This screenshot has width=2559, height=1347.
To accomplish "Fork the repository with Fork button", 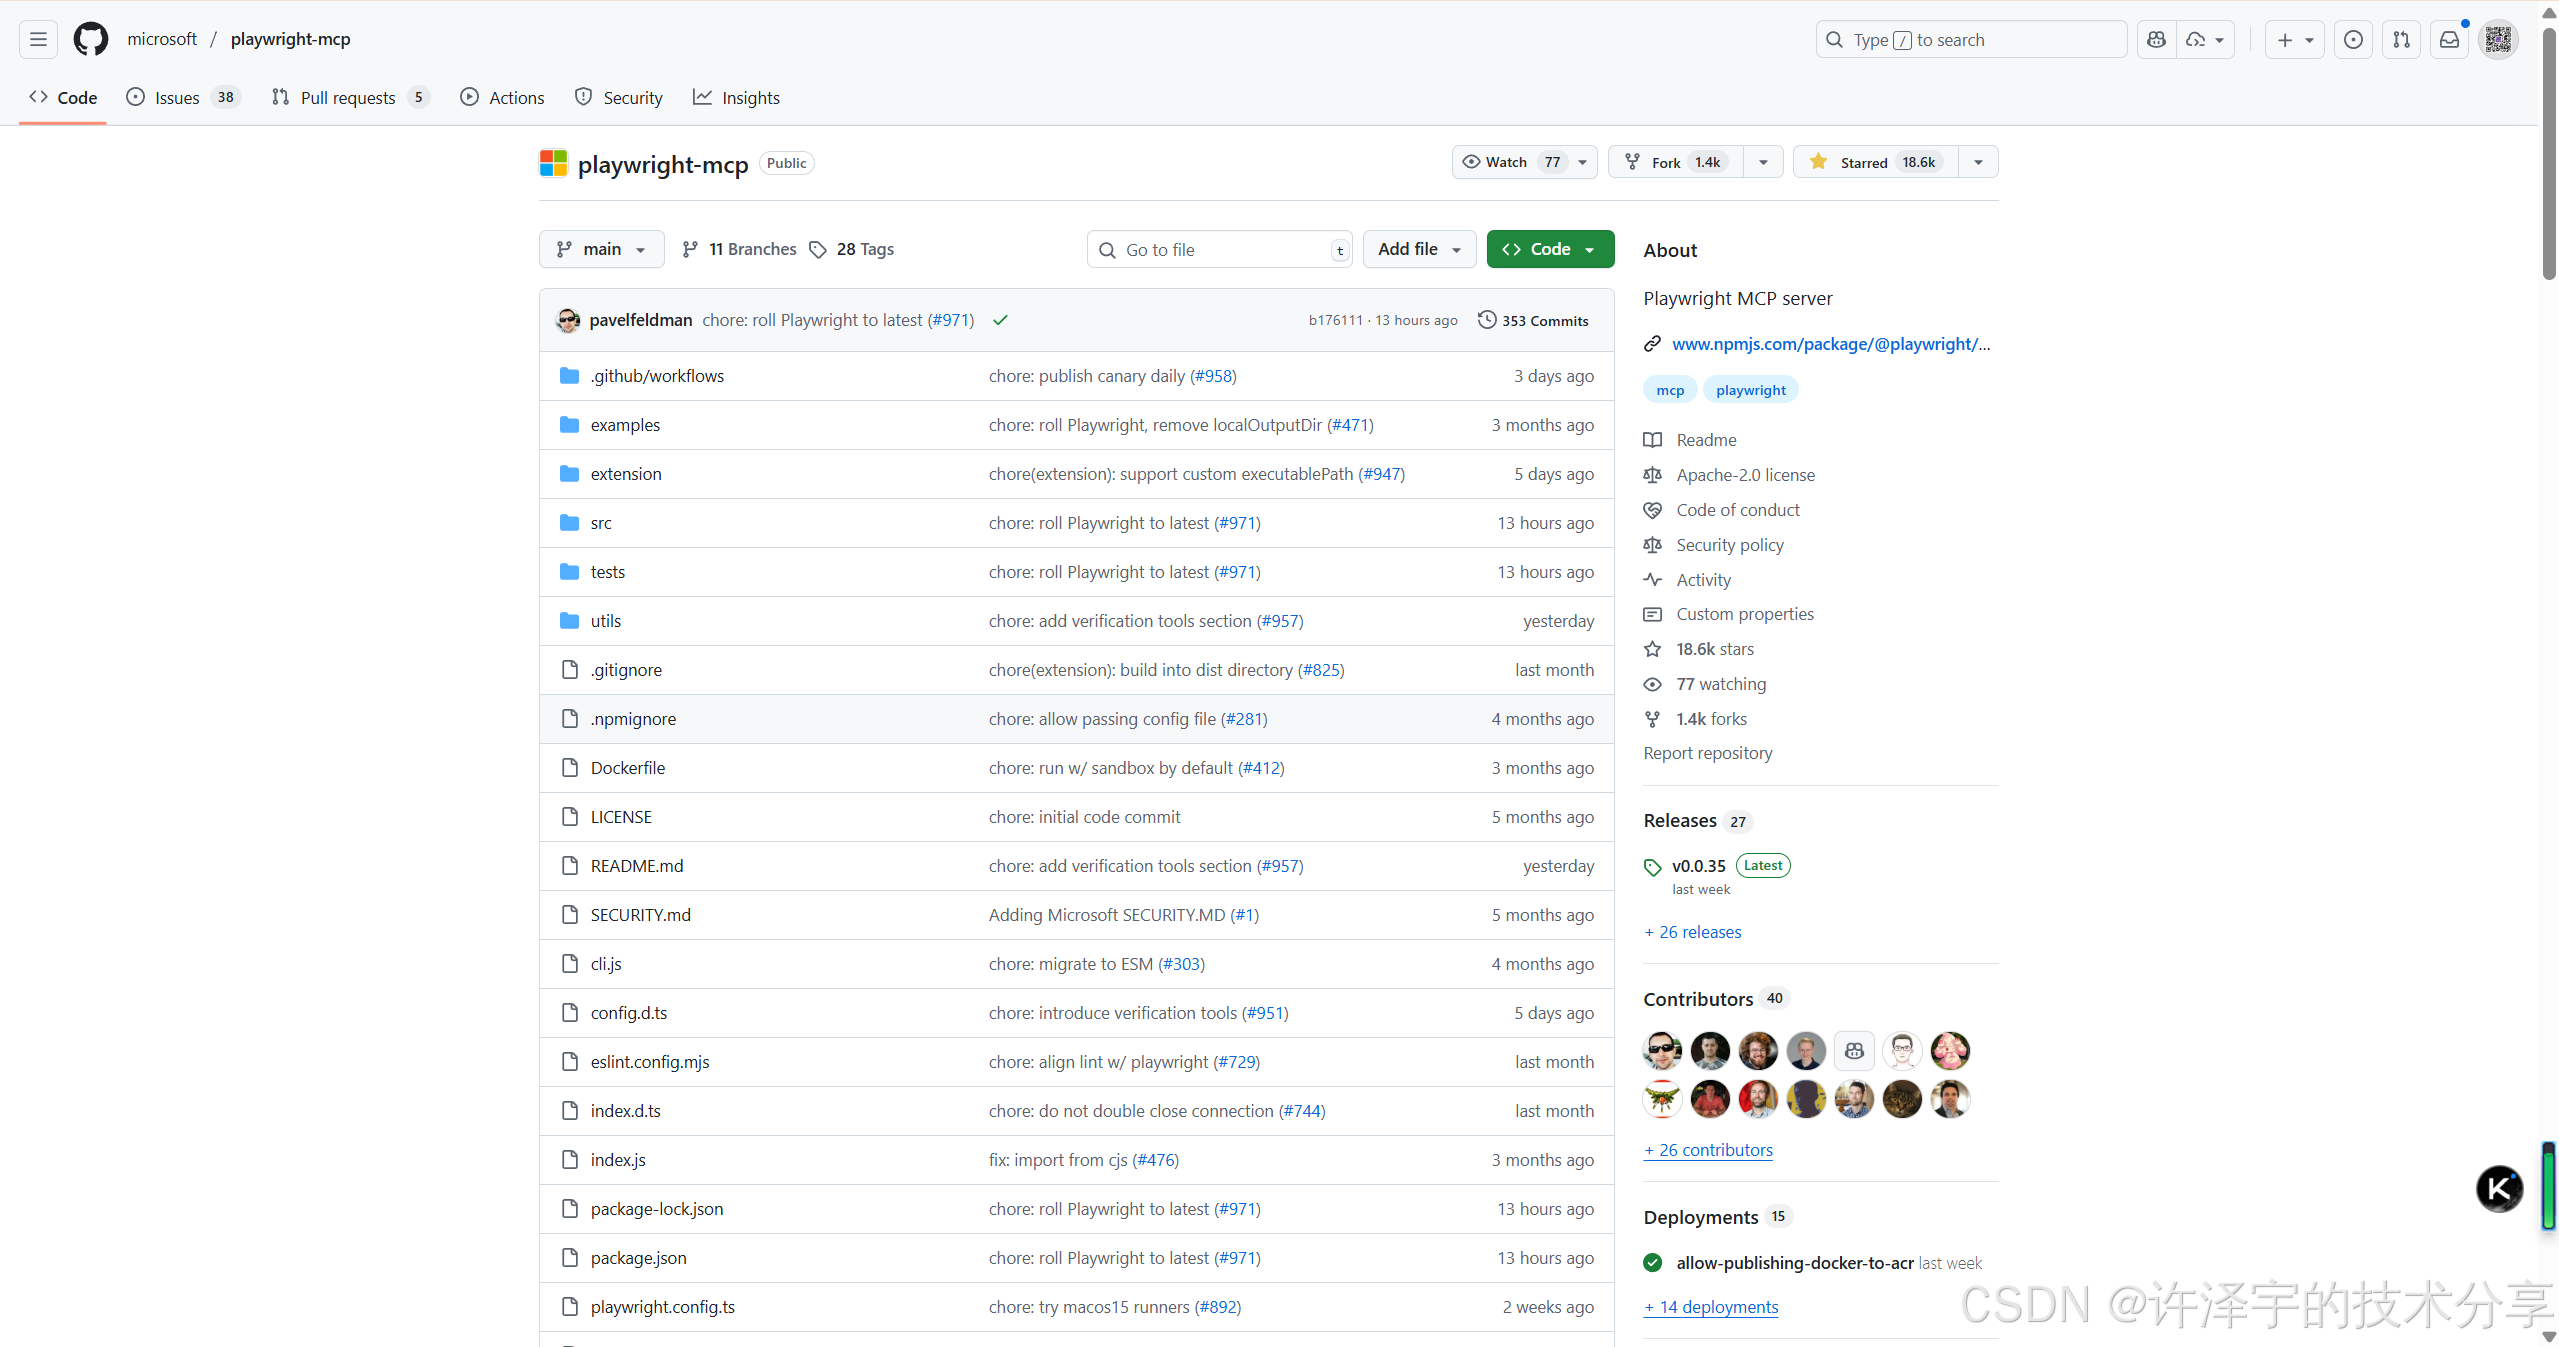I will click(1676, 162).
